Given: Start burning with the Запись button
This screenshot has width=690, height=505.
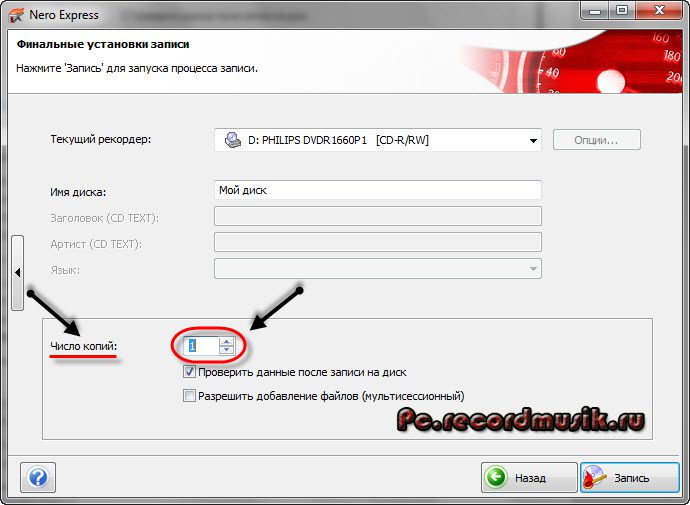Looking at the screenshot, I should pyautogui.click(x=630, y=477).
